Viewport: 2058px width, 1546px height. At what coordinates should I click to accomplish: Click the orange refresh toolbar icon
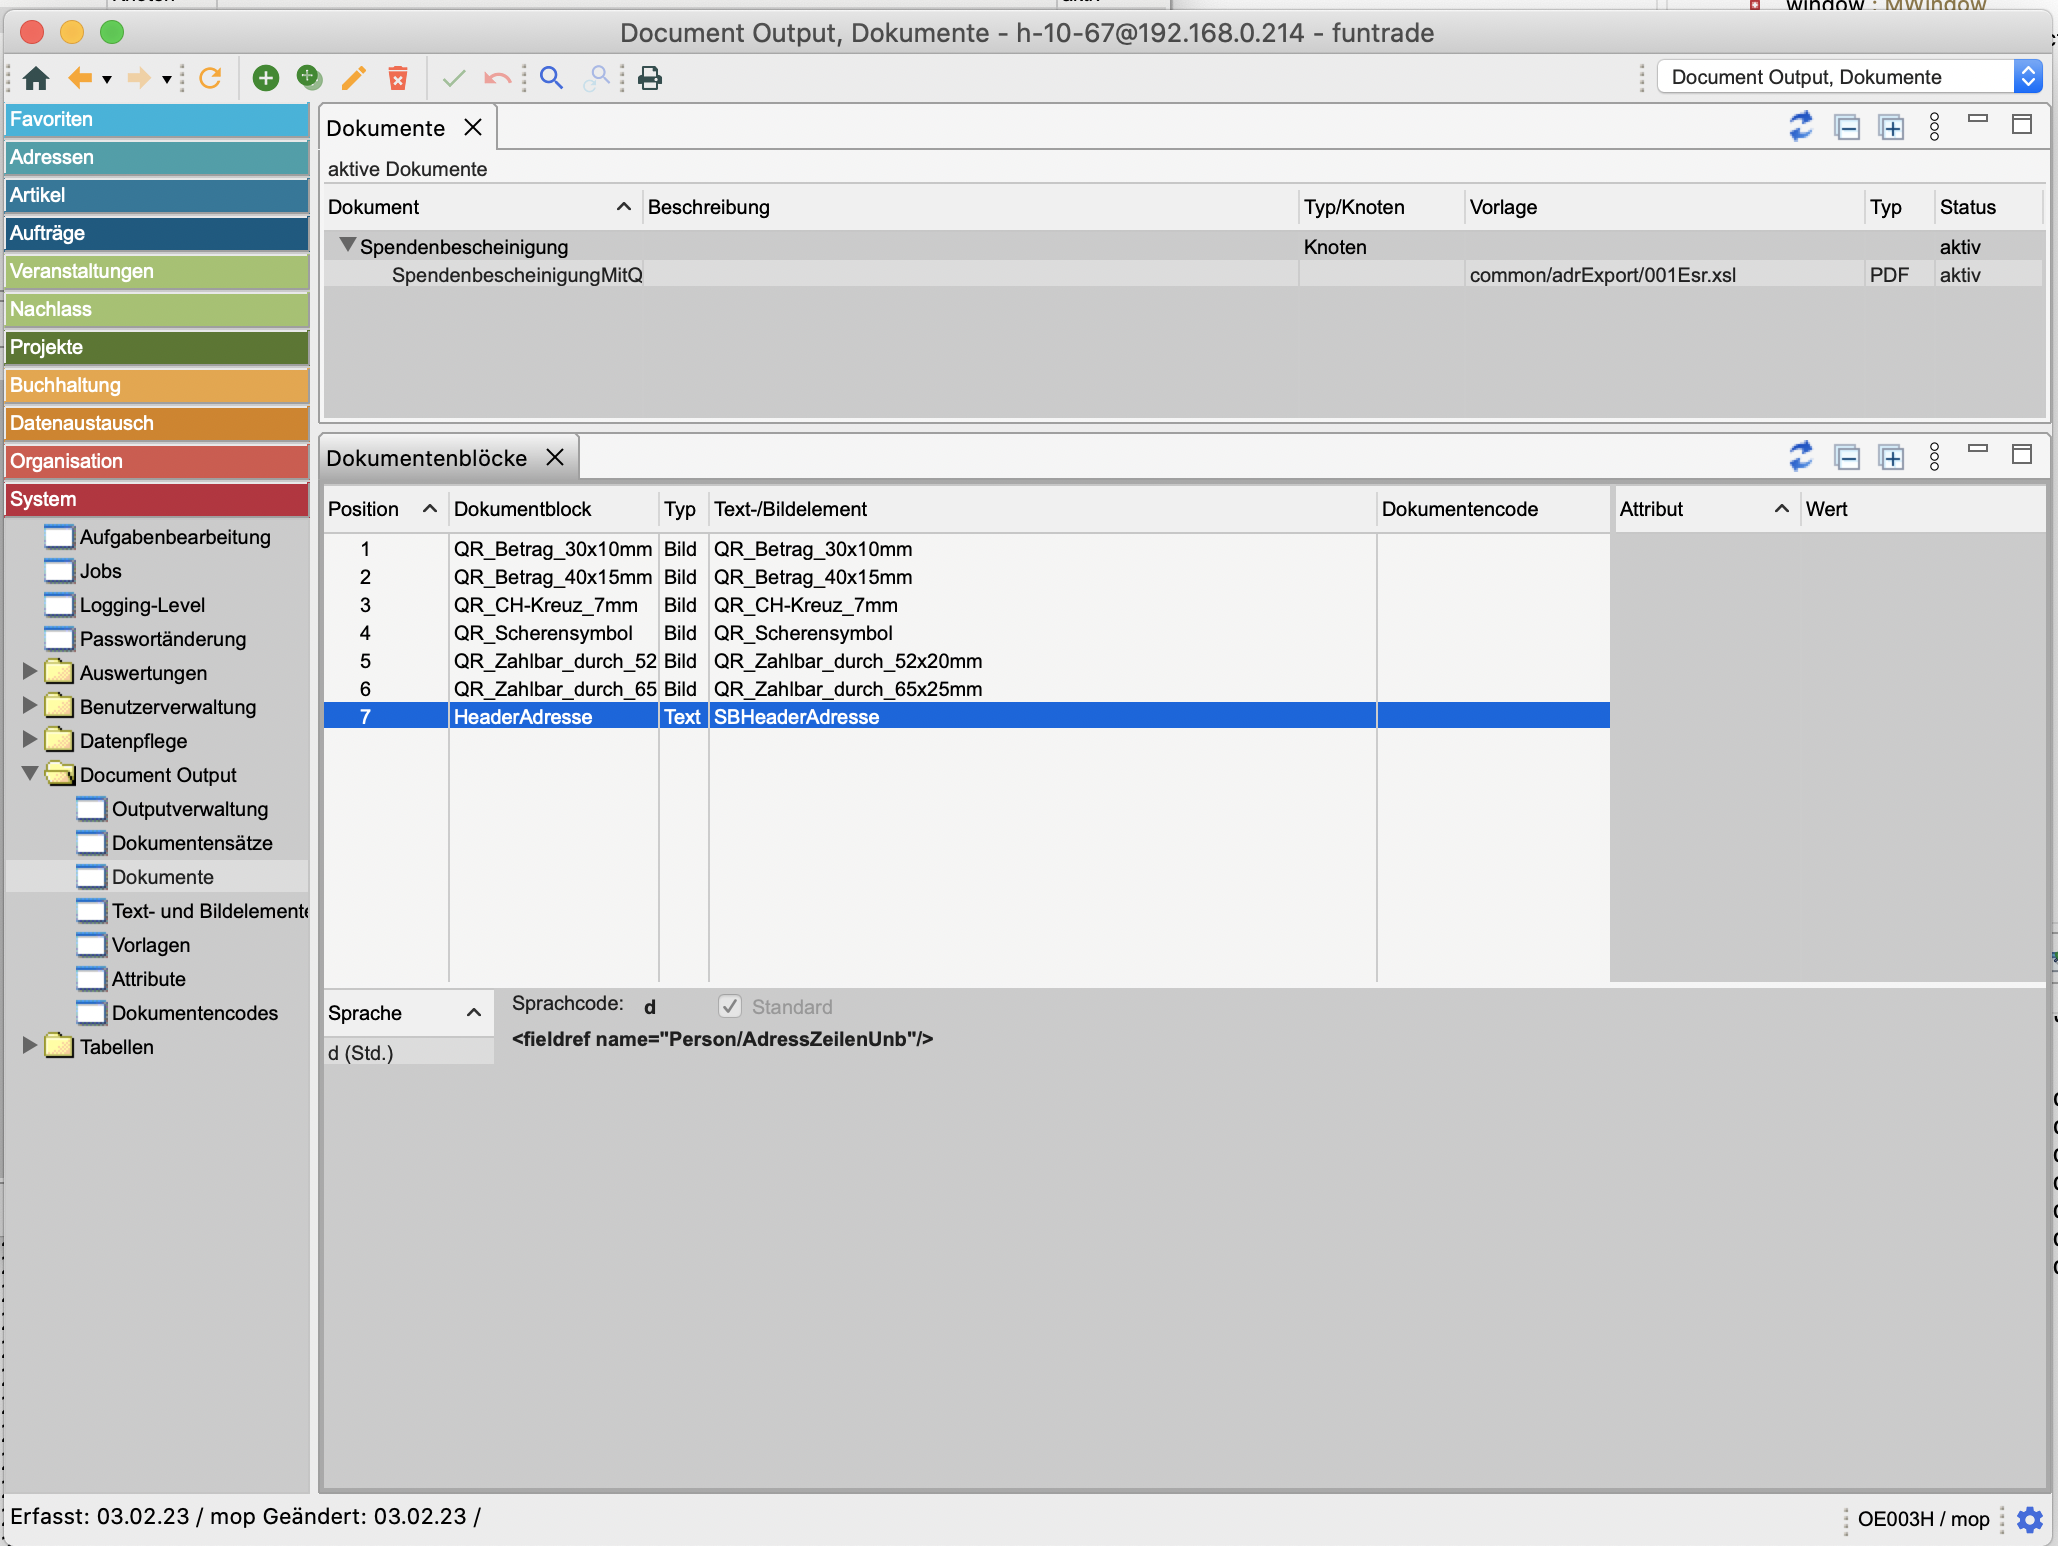(x=210, y=78)
